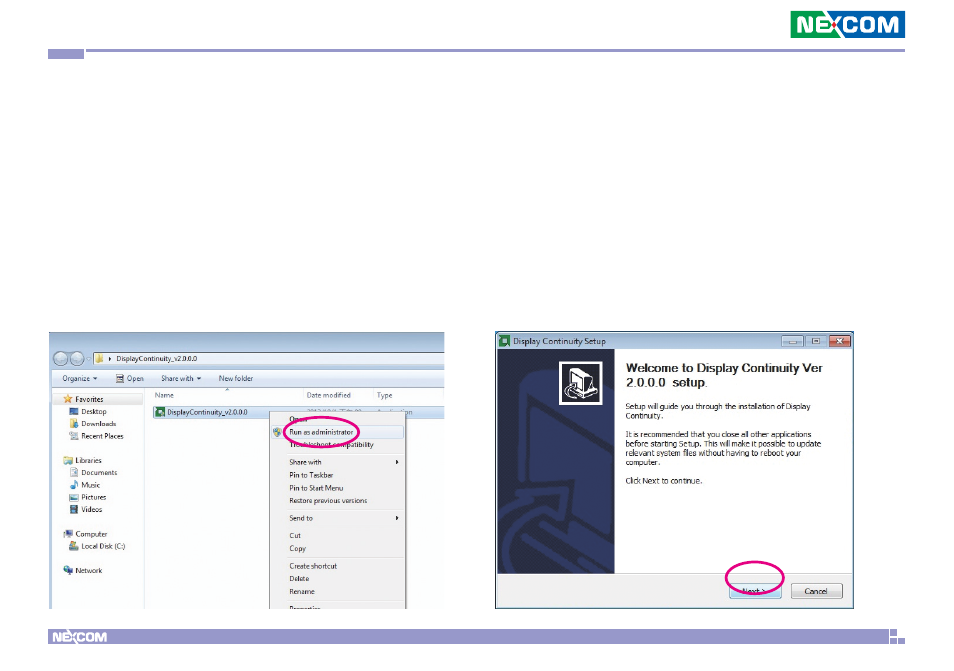Expand the Send to submenu arrow
Viewport: 954px width, 671px height.
point(397,518)
